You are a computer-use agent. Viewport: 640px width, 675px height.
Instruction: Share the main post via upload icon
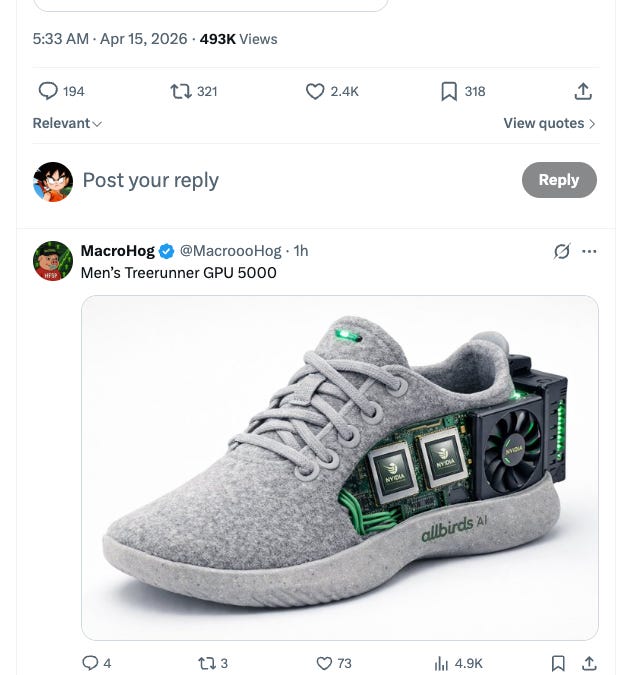click(x=583, y=91)
